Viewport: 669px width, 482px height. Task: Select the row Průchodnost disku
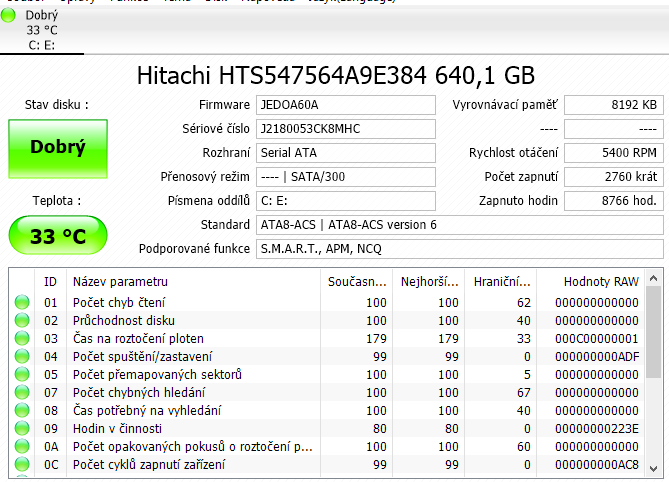point(327,320)
